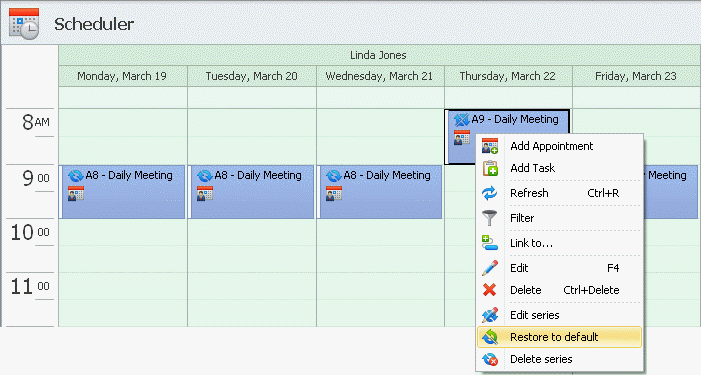Image resolution: width=701 pixels, height=375 pixels.
Task: Click the Add Task clipboard icon
Action: pyautogui.click(x=490, y=168)
